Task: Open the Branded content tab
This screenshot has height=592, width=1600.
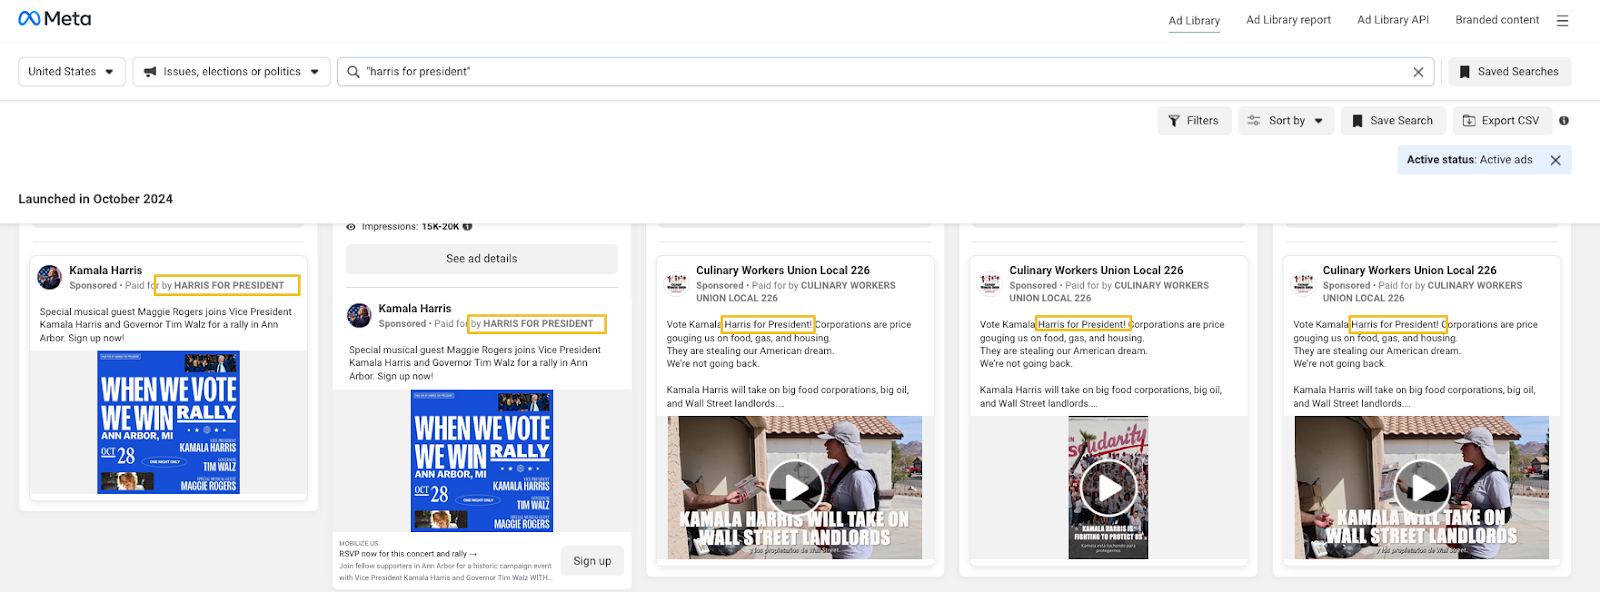Action: click(1497, 20)
